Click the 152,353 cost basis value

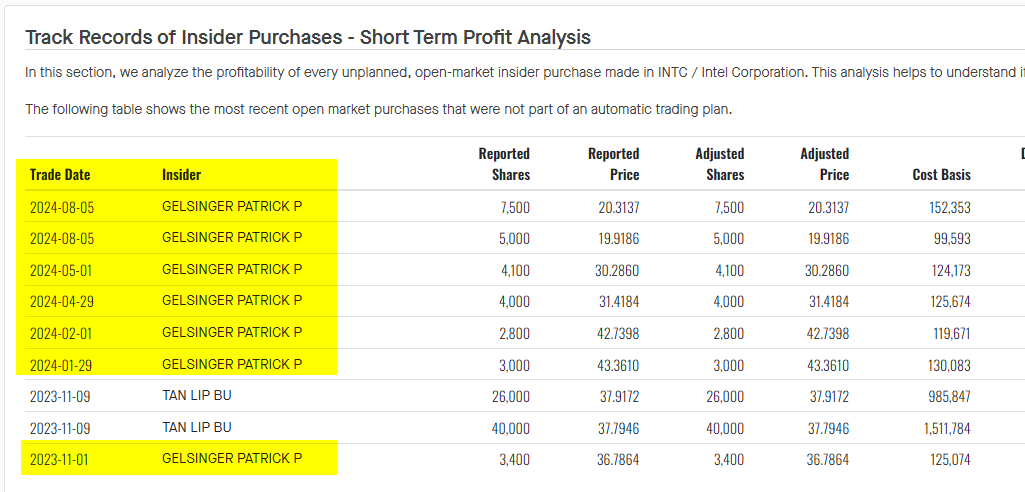pyautogui.click(x=949, y=208)
